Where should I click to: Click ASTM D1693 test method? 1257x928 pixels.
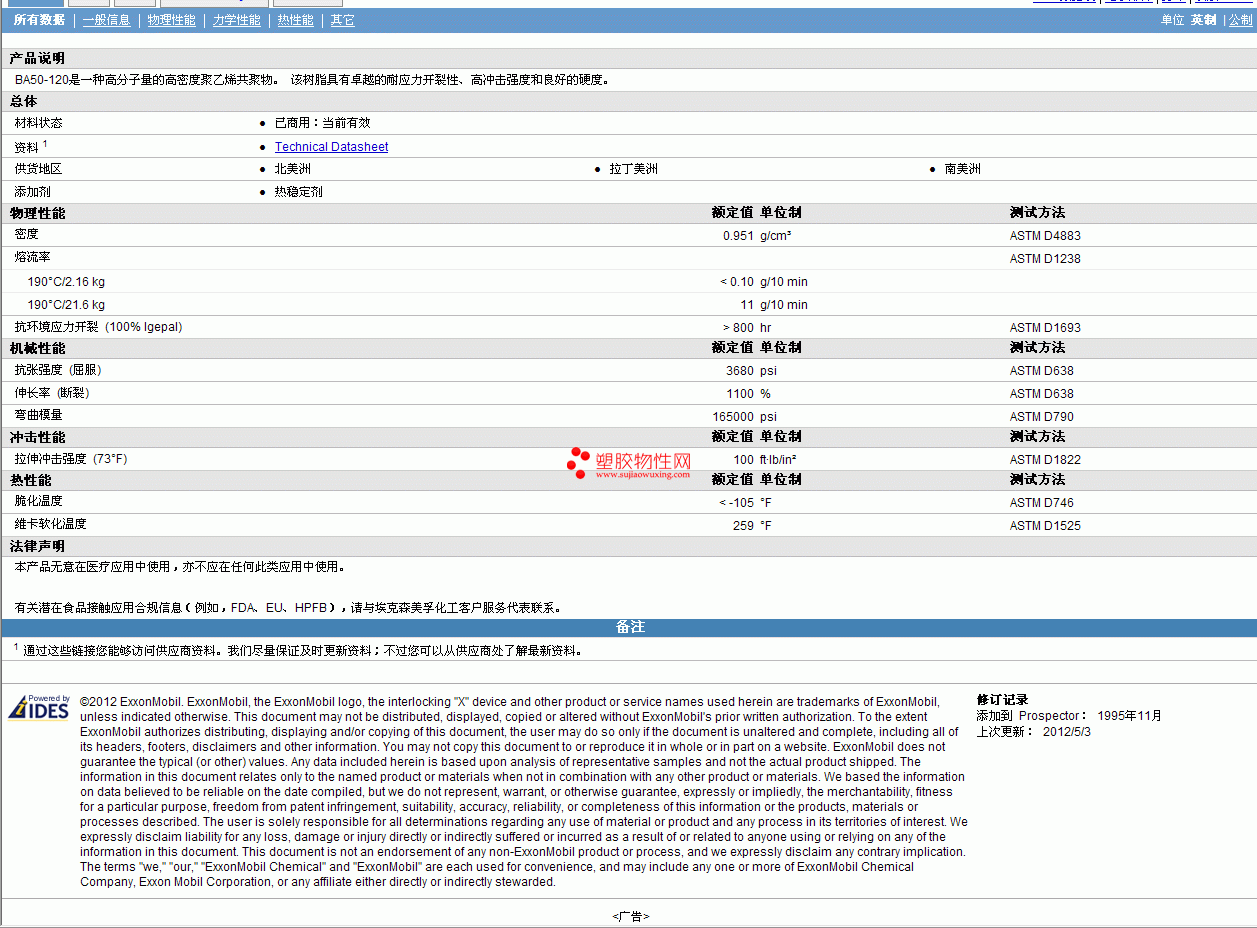(1045, 328)
